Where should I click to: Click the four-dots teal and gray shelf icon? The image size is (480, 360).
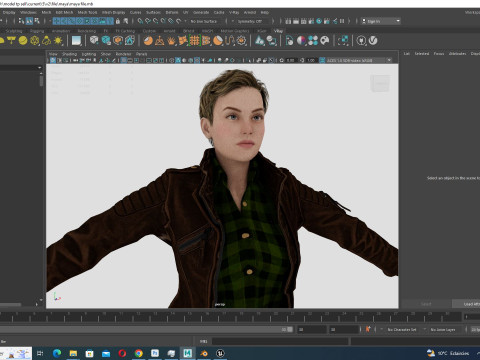click(x=313, y=41)
